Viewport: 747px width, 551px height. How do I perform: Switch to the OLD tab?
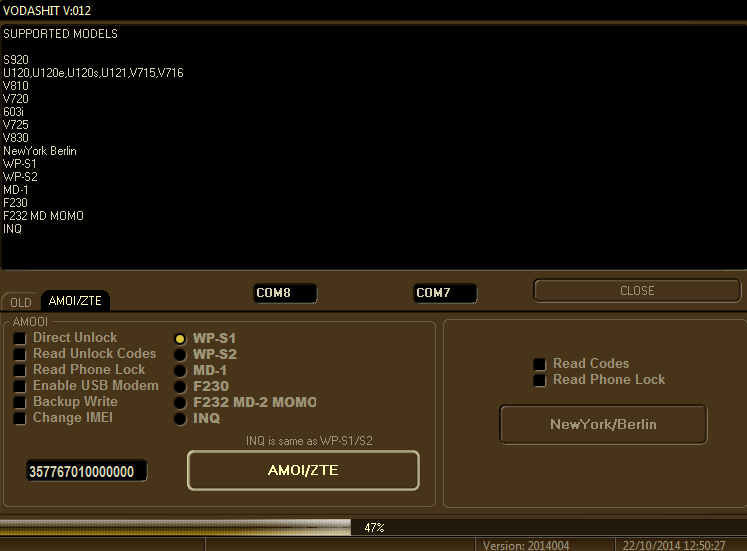(21, 302)
